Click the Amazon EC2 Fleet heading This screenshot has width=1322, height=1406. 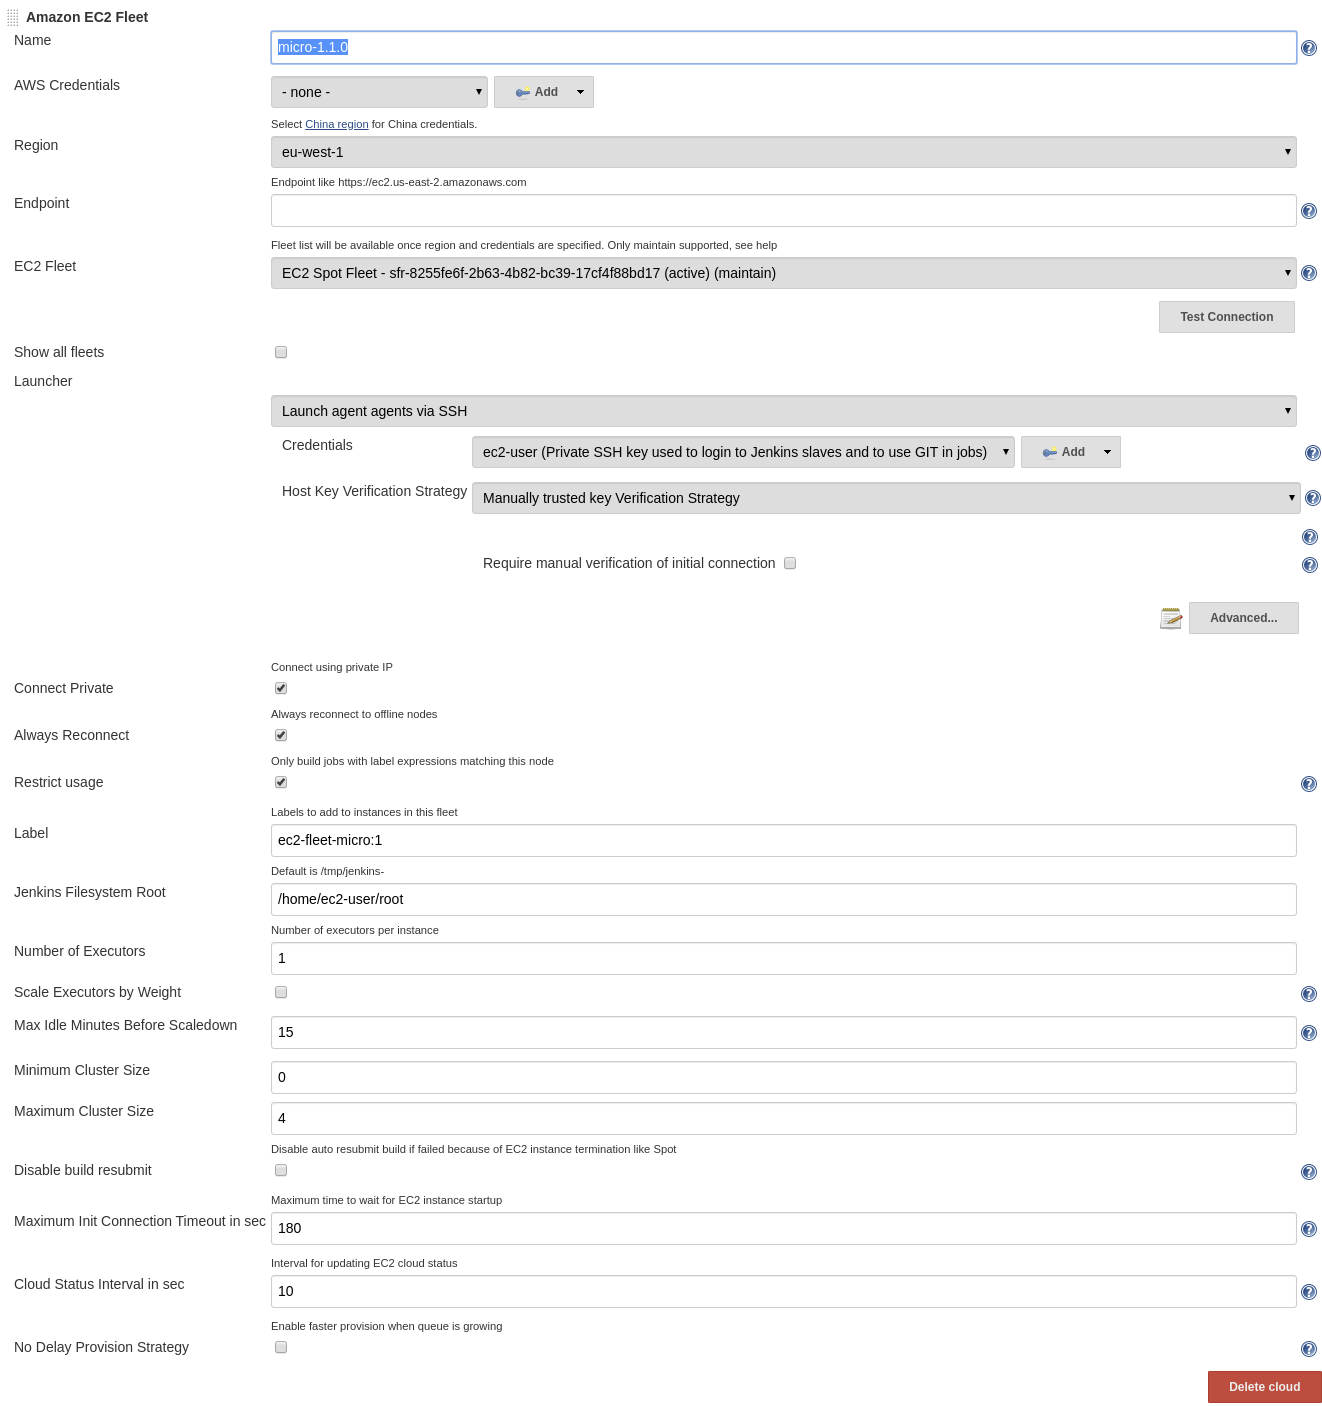point(87,17)
